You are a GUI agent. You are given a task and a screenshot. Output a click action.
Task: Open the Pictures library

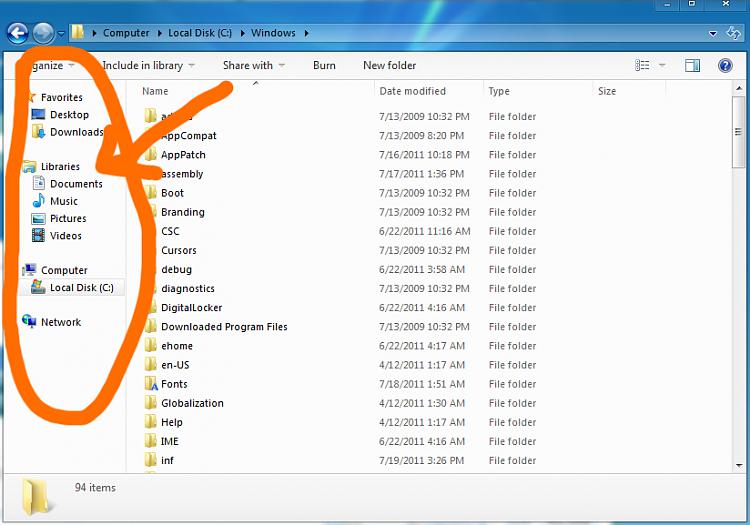[x=68, y=219]
